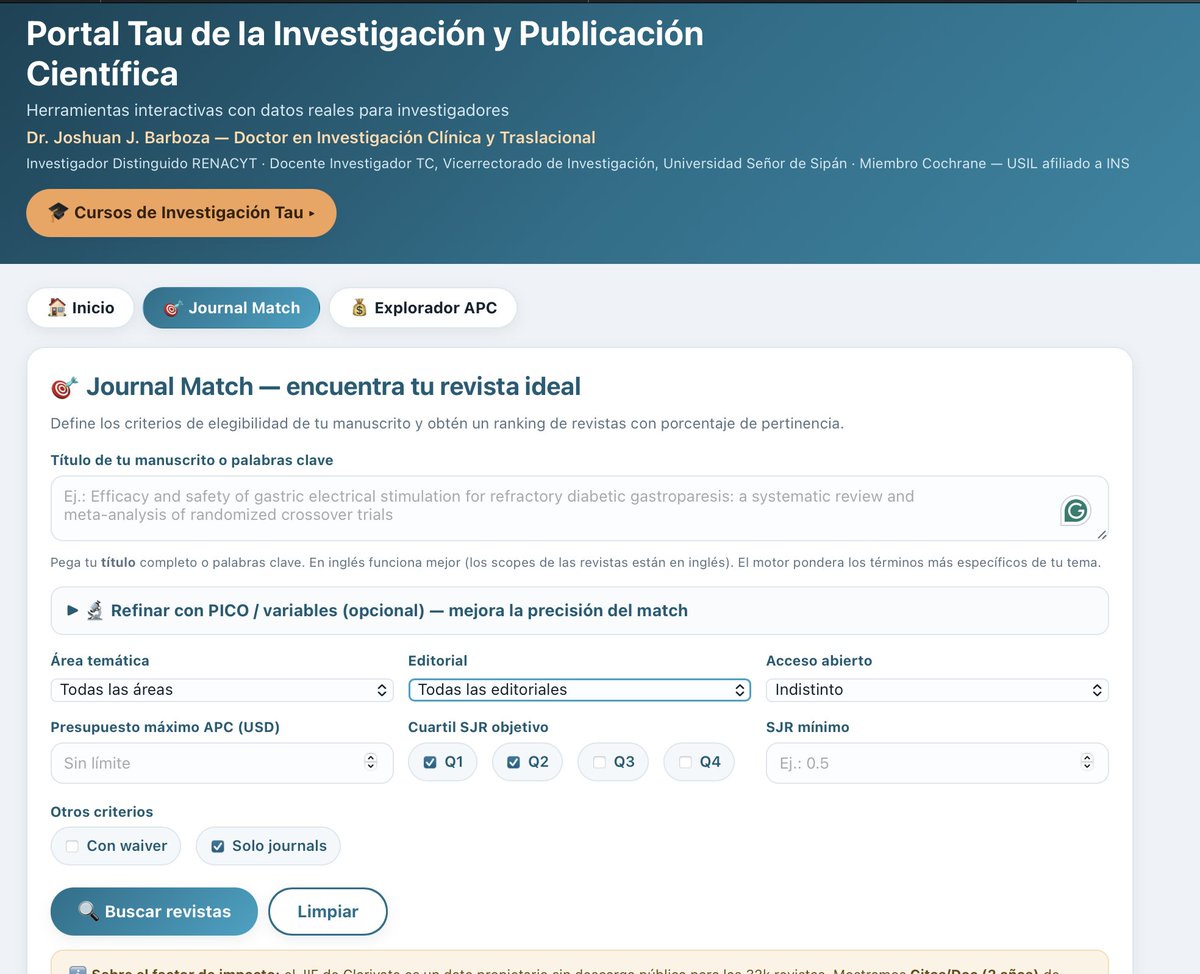Enable the Con waiver checkbox
Image resolution: width=1200 pixels, height=974 pixels.
(x=72, y=846)
